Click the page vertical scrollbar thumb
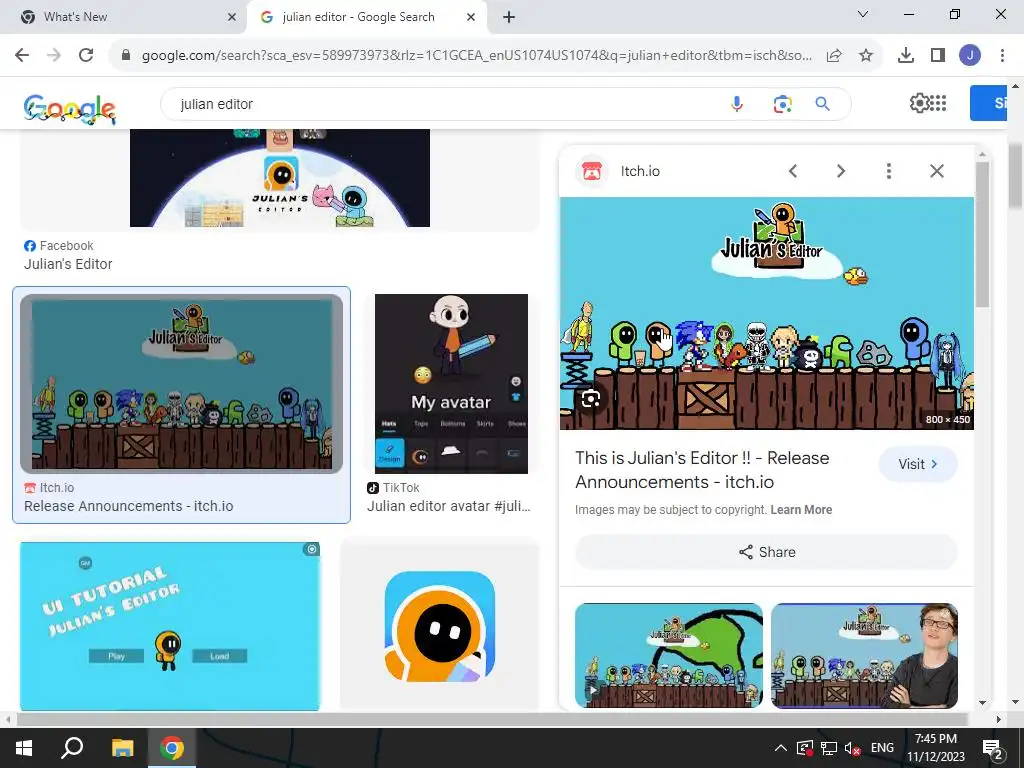1024x768 pixels. click(x=1015, y=176)
